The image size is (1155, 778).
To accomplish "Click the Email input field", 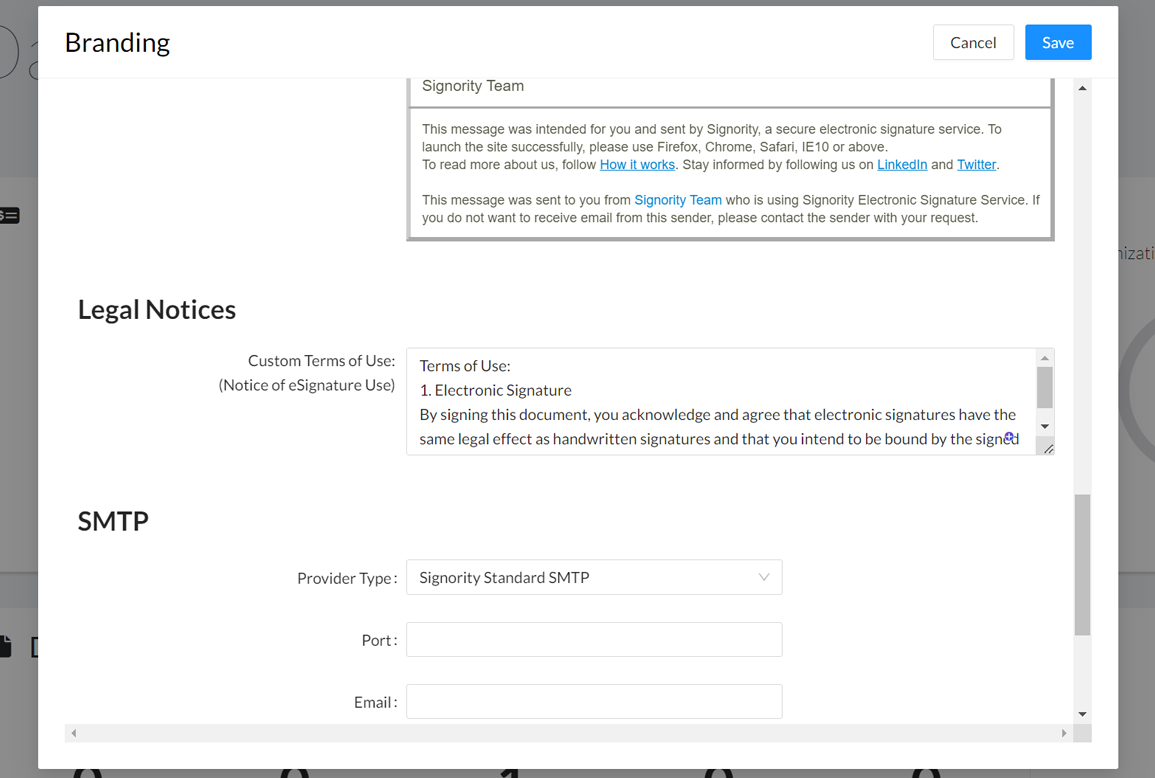I will click(x=594, y=701).
